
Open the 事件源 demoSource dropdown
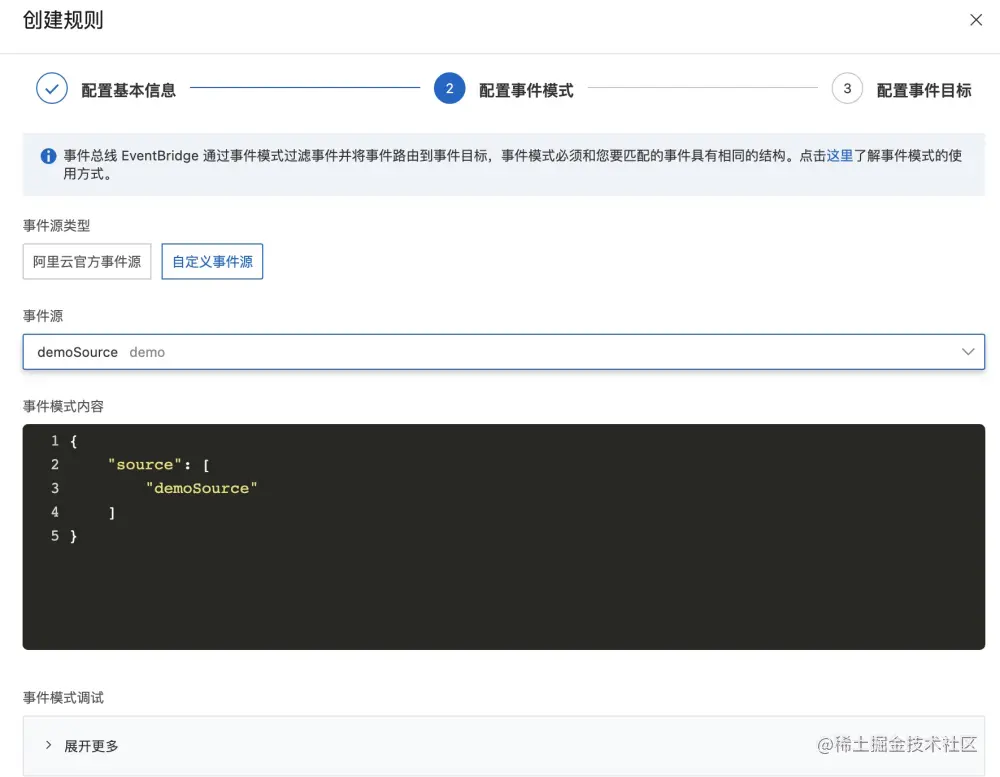(504, 352)
